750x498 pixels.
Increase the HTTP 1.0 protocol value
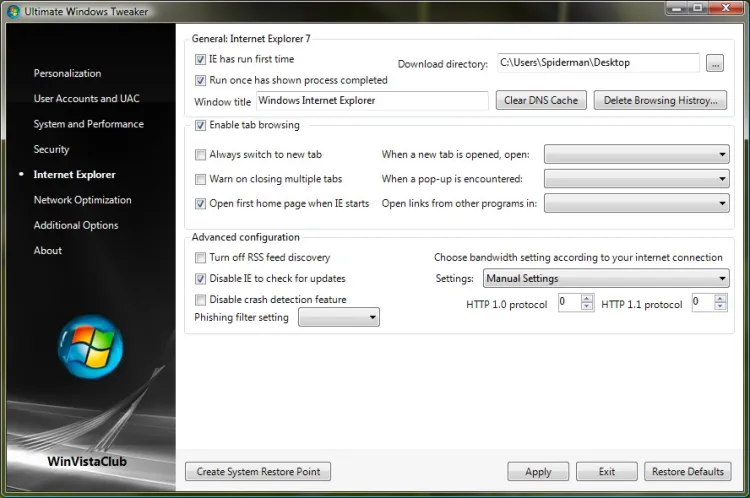(587, 299)
